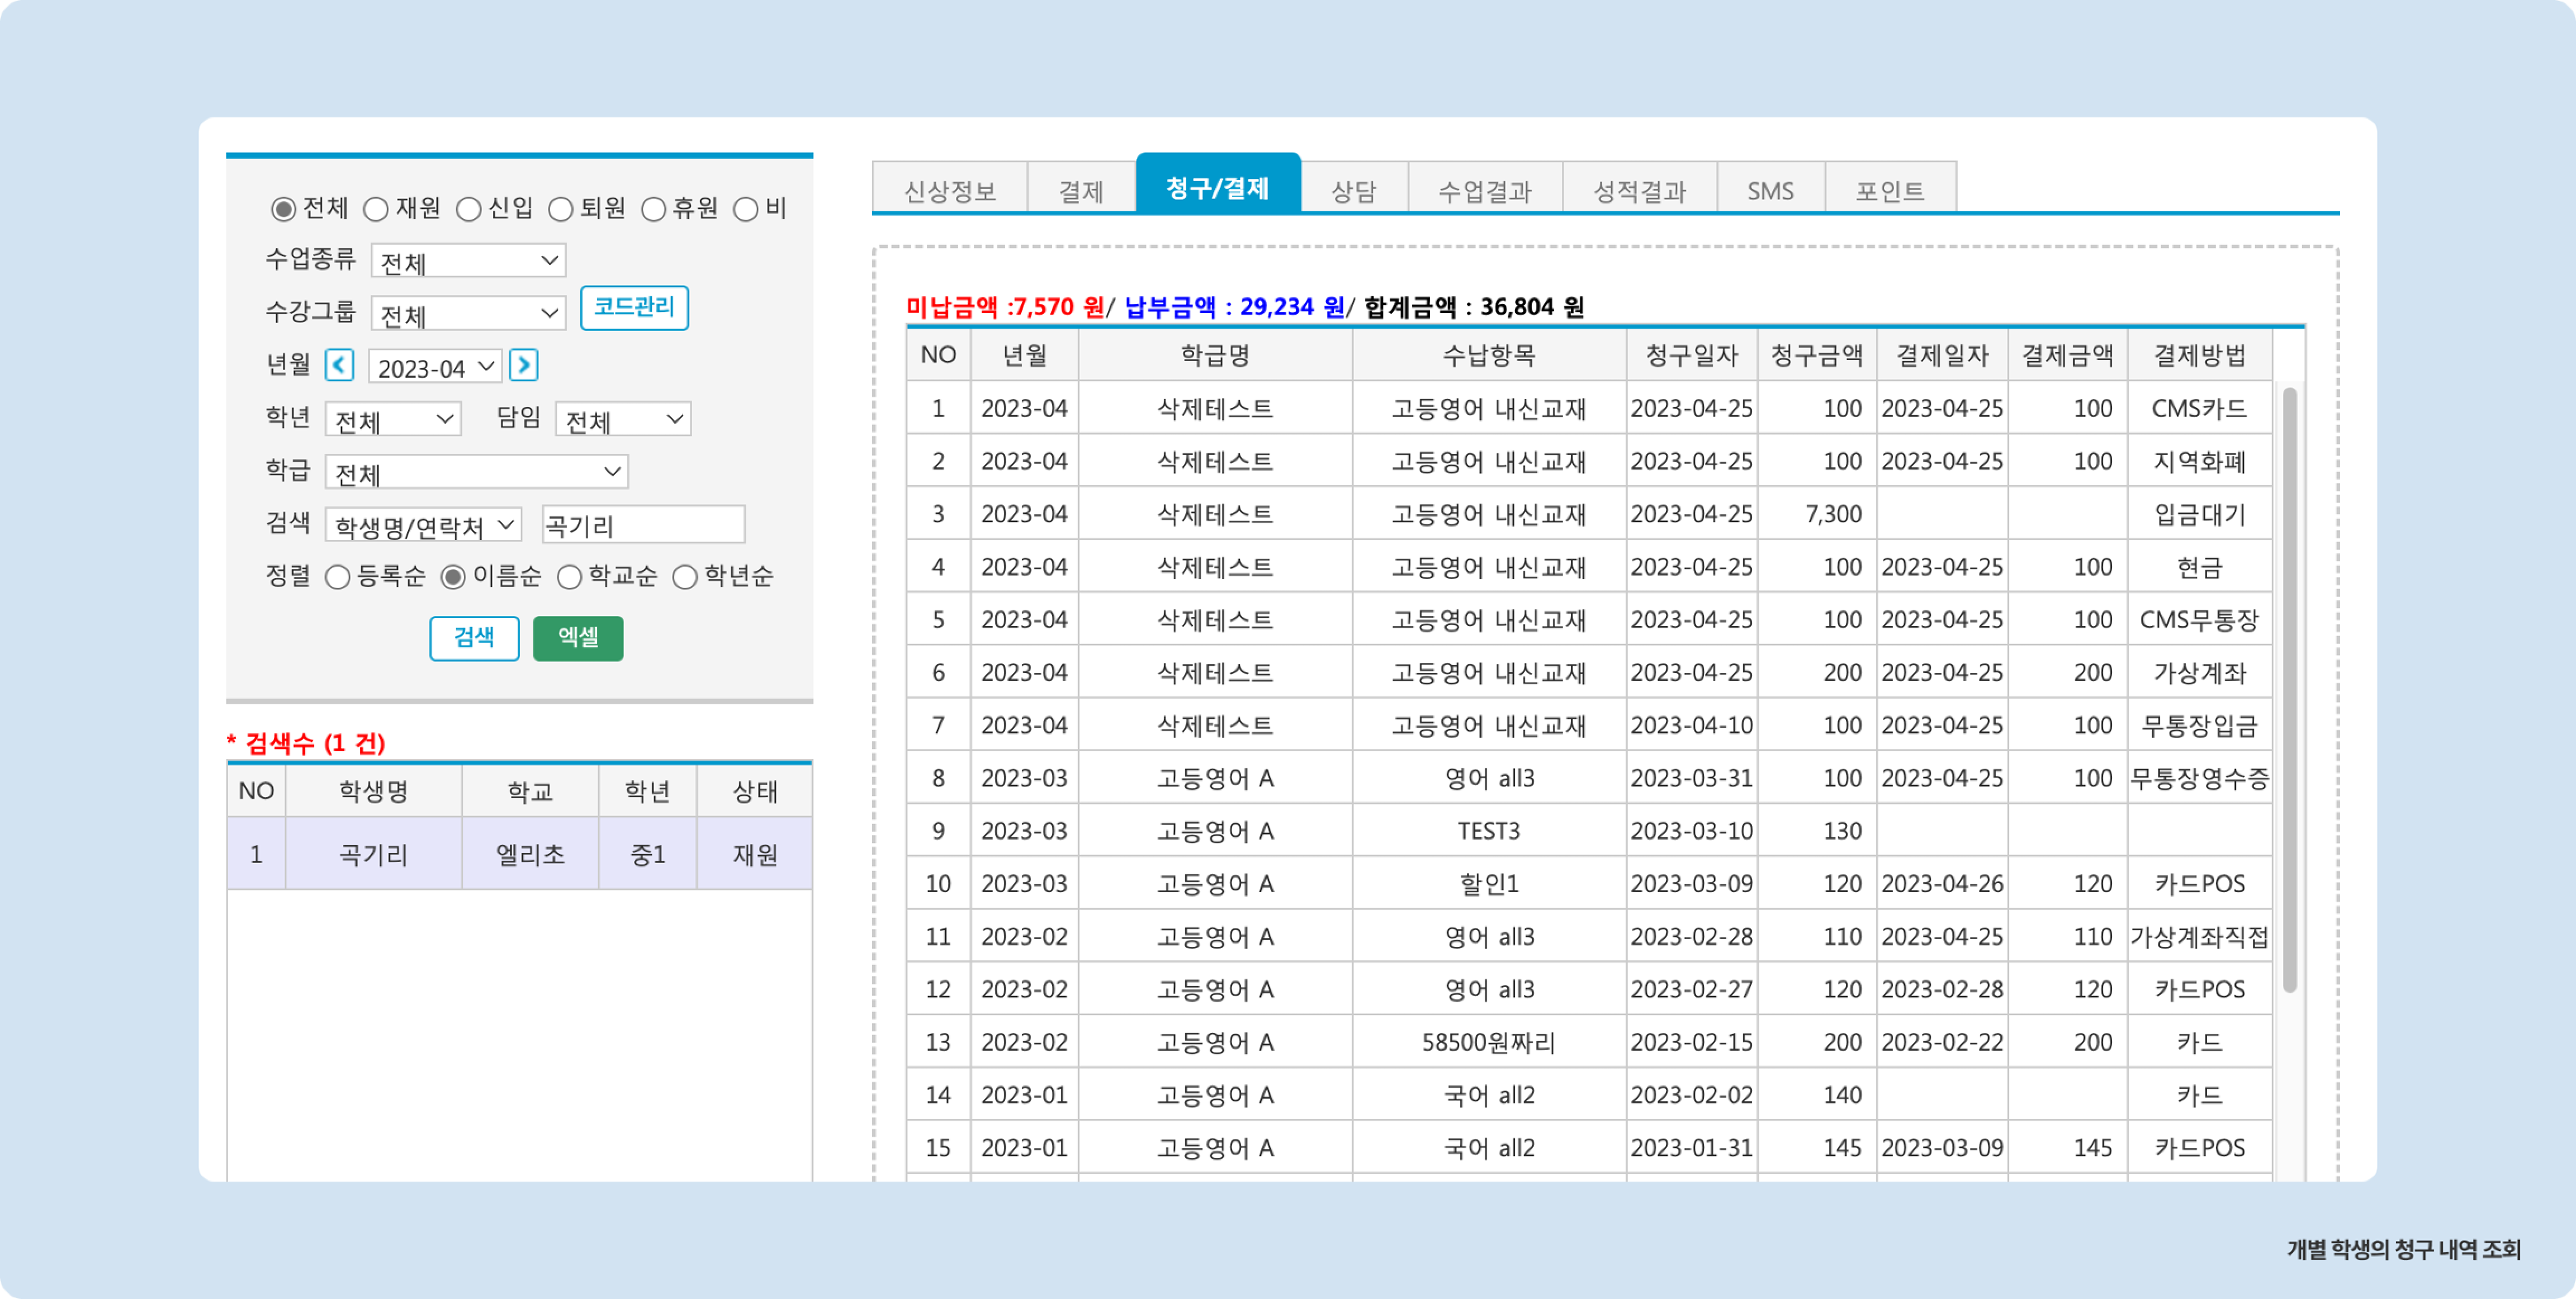The width and height of the screenshot is (2576, 1299).
Task: Open the 담임 teacher dropdown
Action: pos(622,420)
